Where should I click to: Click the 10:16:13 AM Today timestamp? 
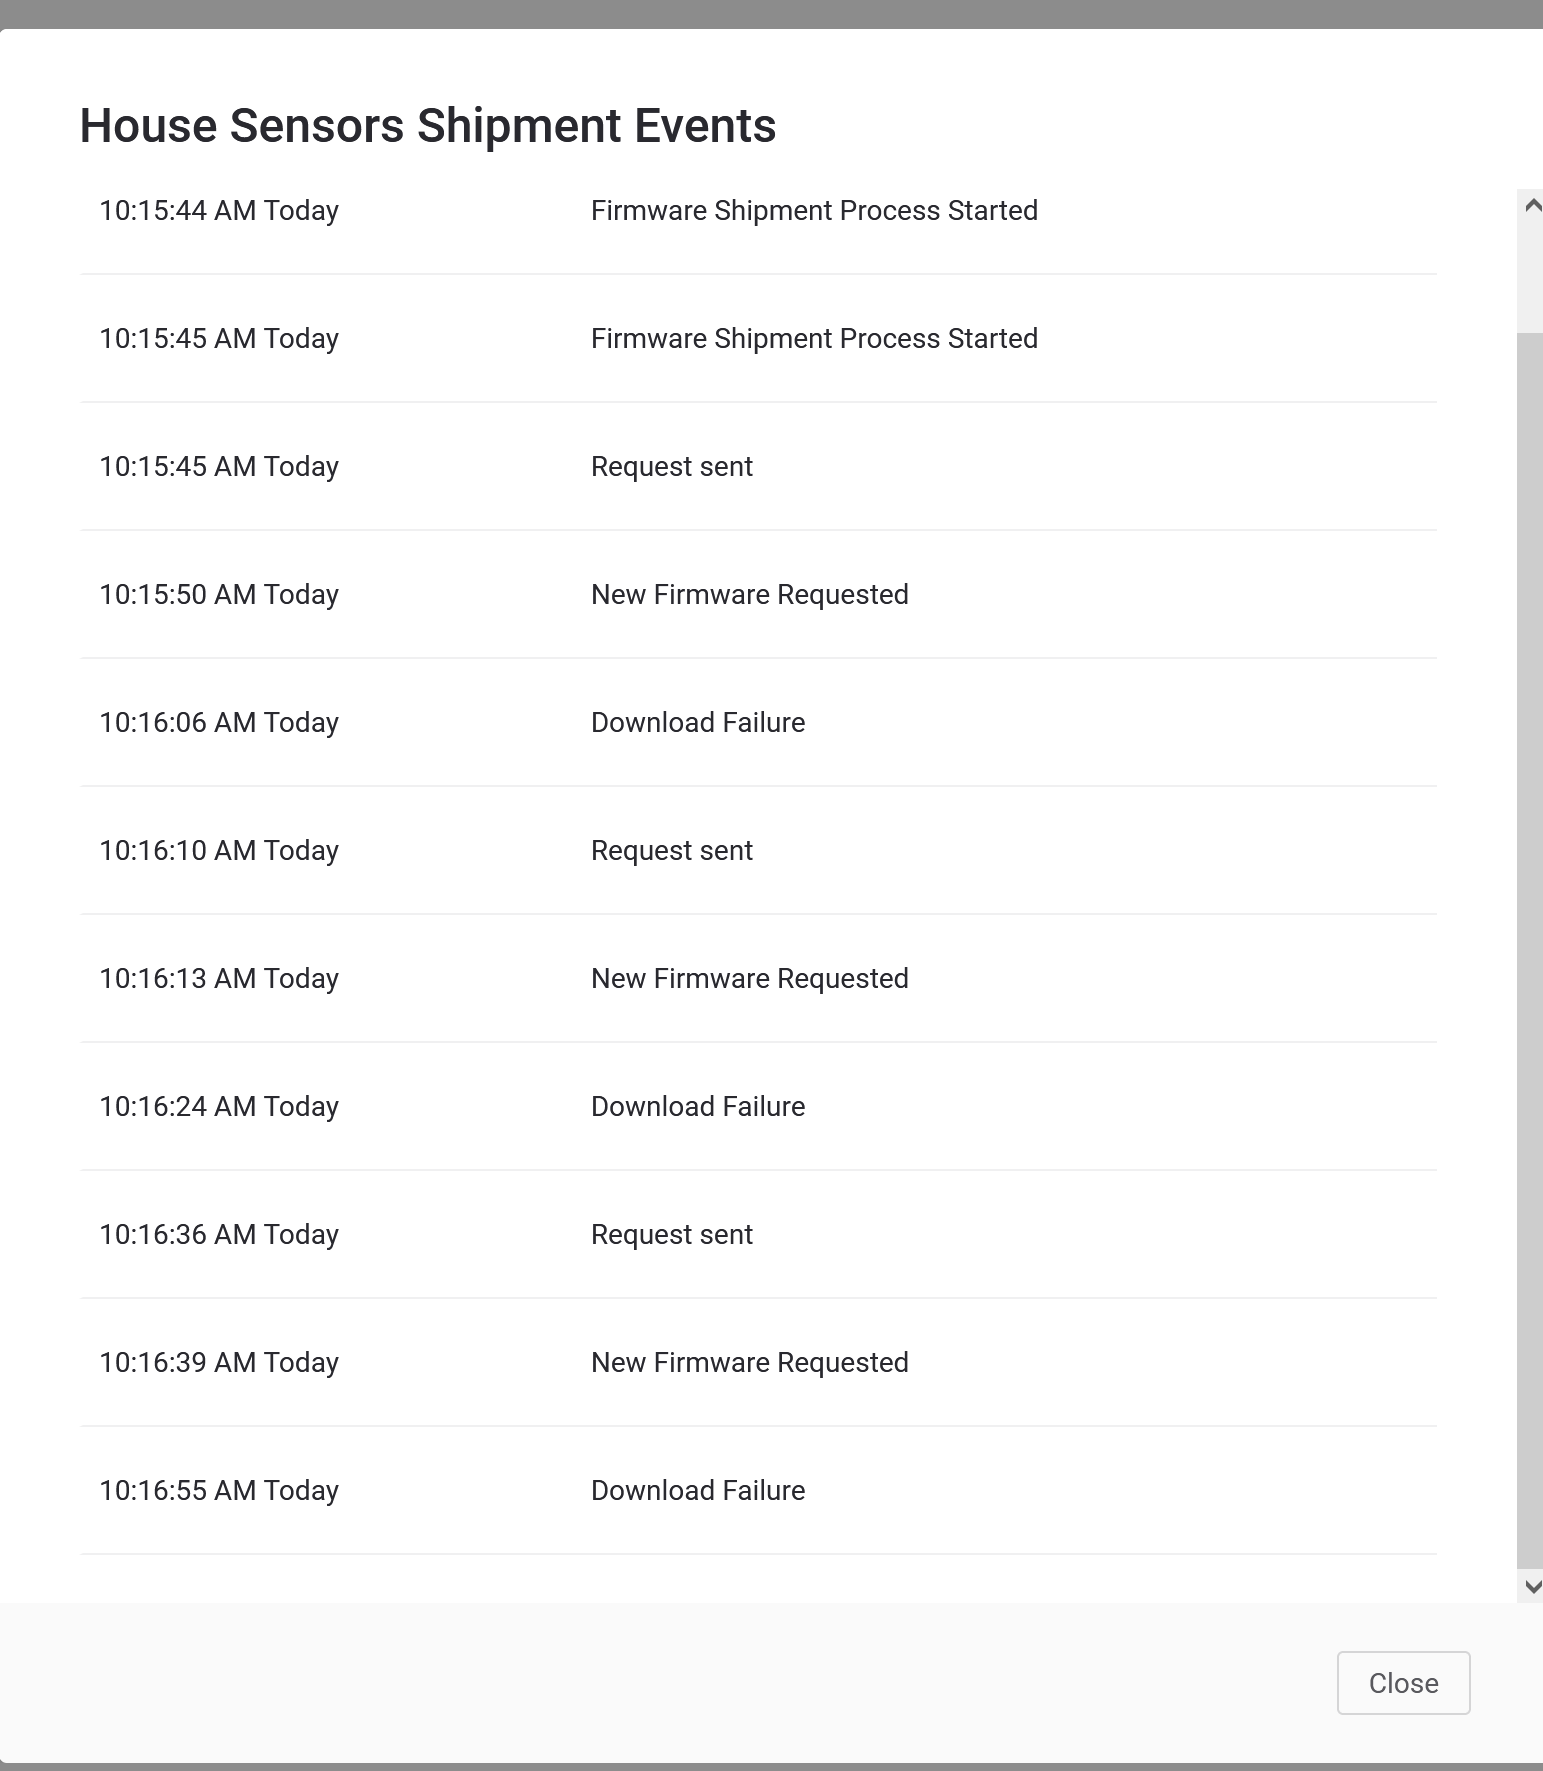pyautogui.click(x=219, y=979)
